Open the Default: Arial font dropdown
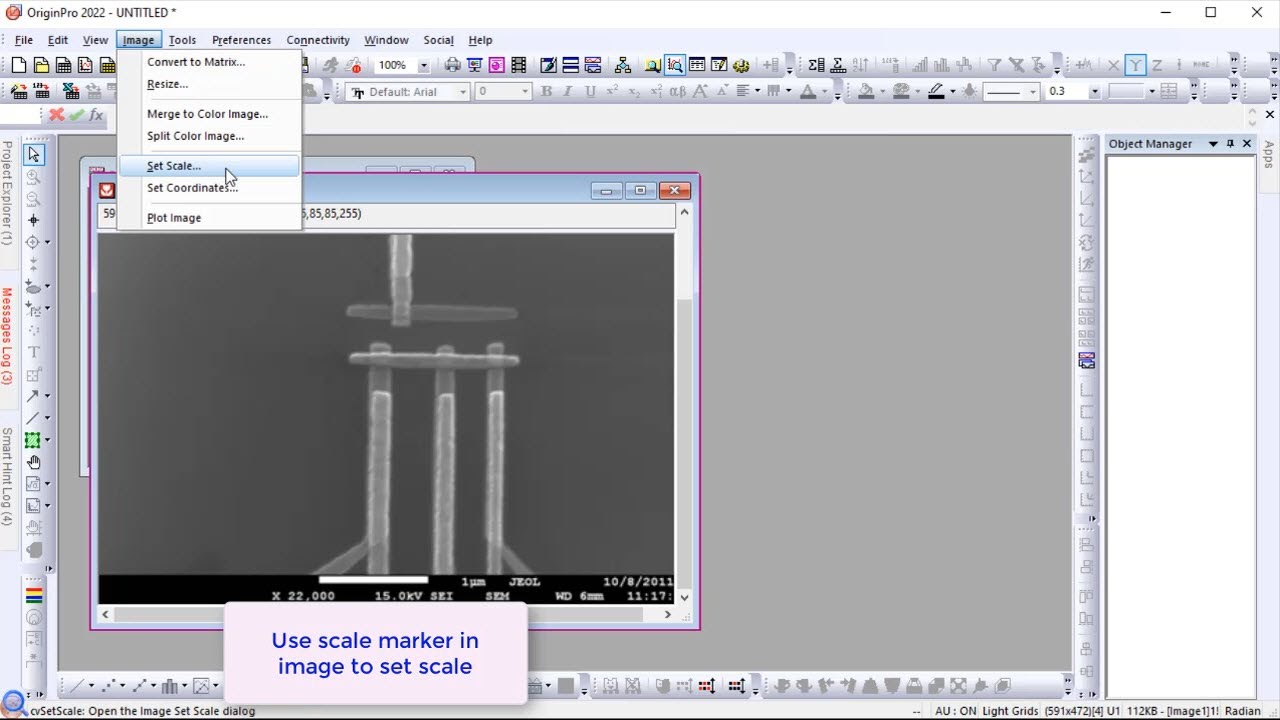The height and width of the screenshot is (720, 1280). coord(463,91)
